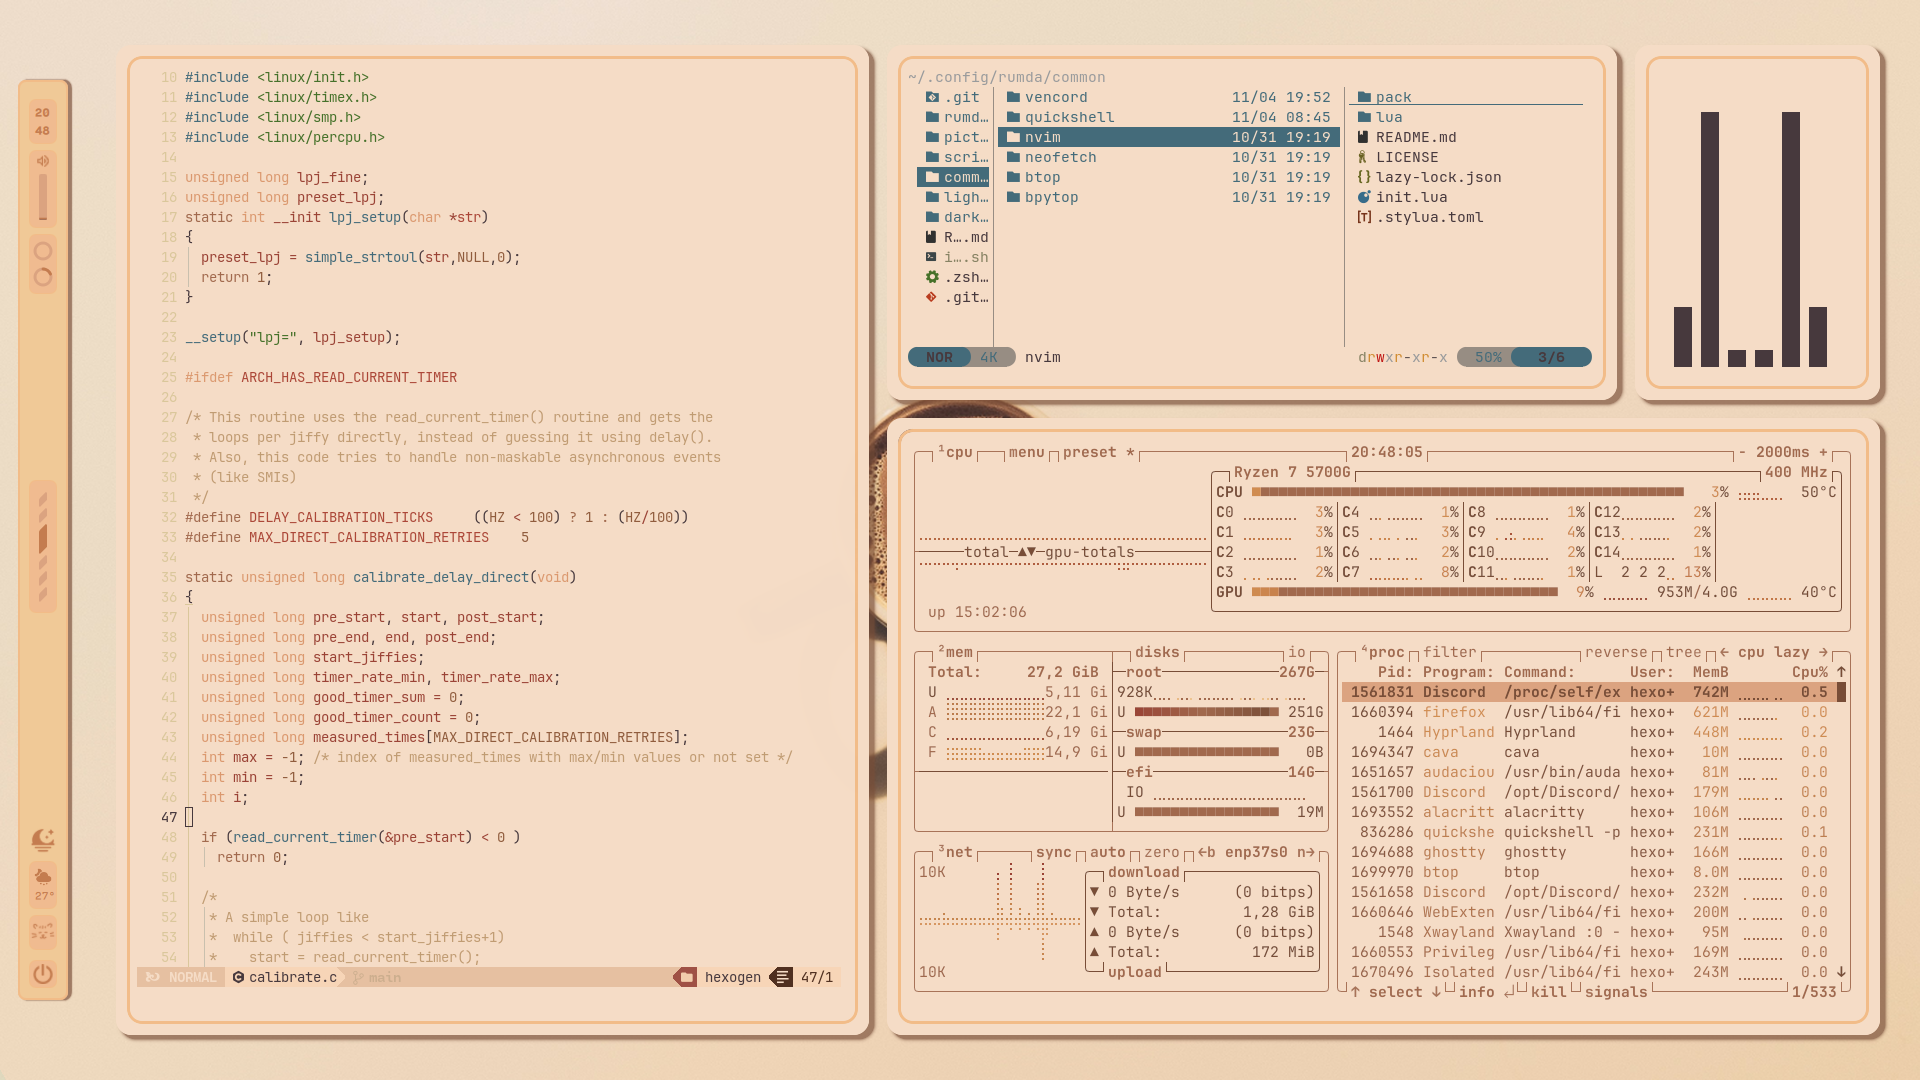
Task: Adjust the sidebar volume slider
Action: coord(43,197)
